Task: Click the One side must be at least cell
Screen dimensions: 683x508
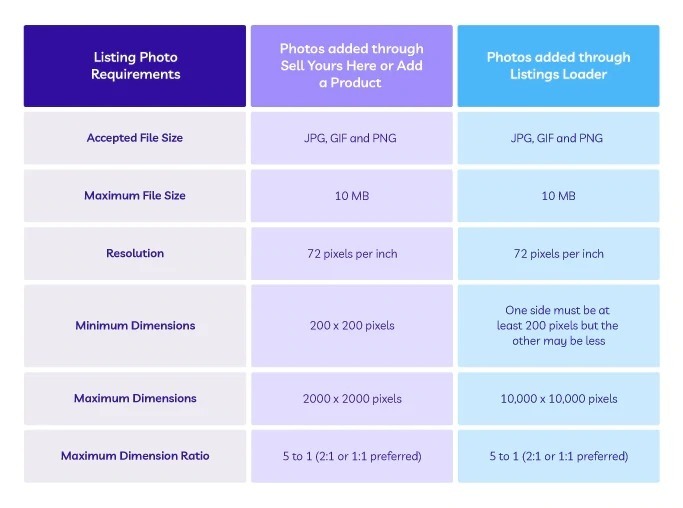Action: click(558, 326)
